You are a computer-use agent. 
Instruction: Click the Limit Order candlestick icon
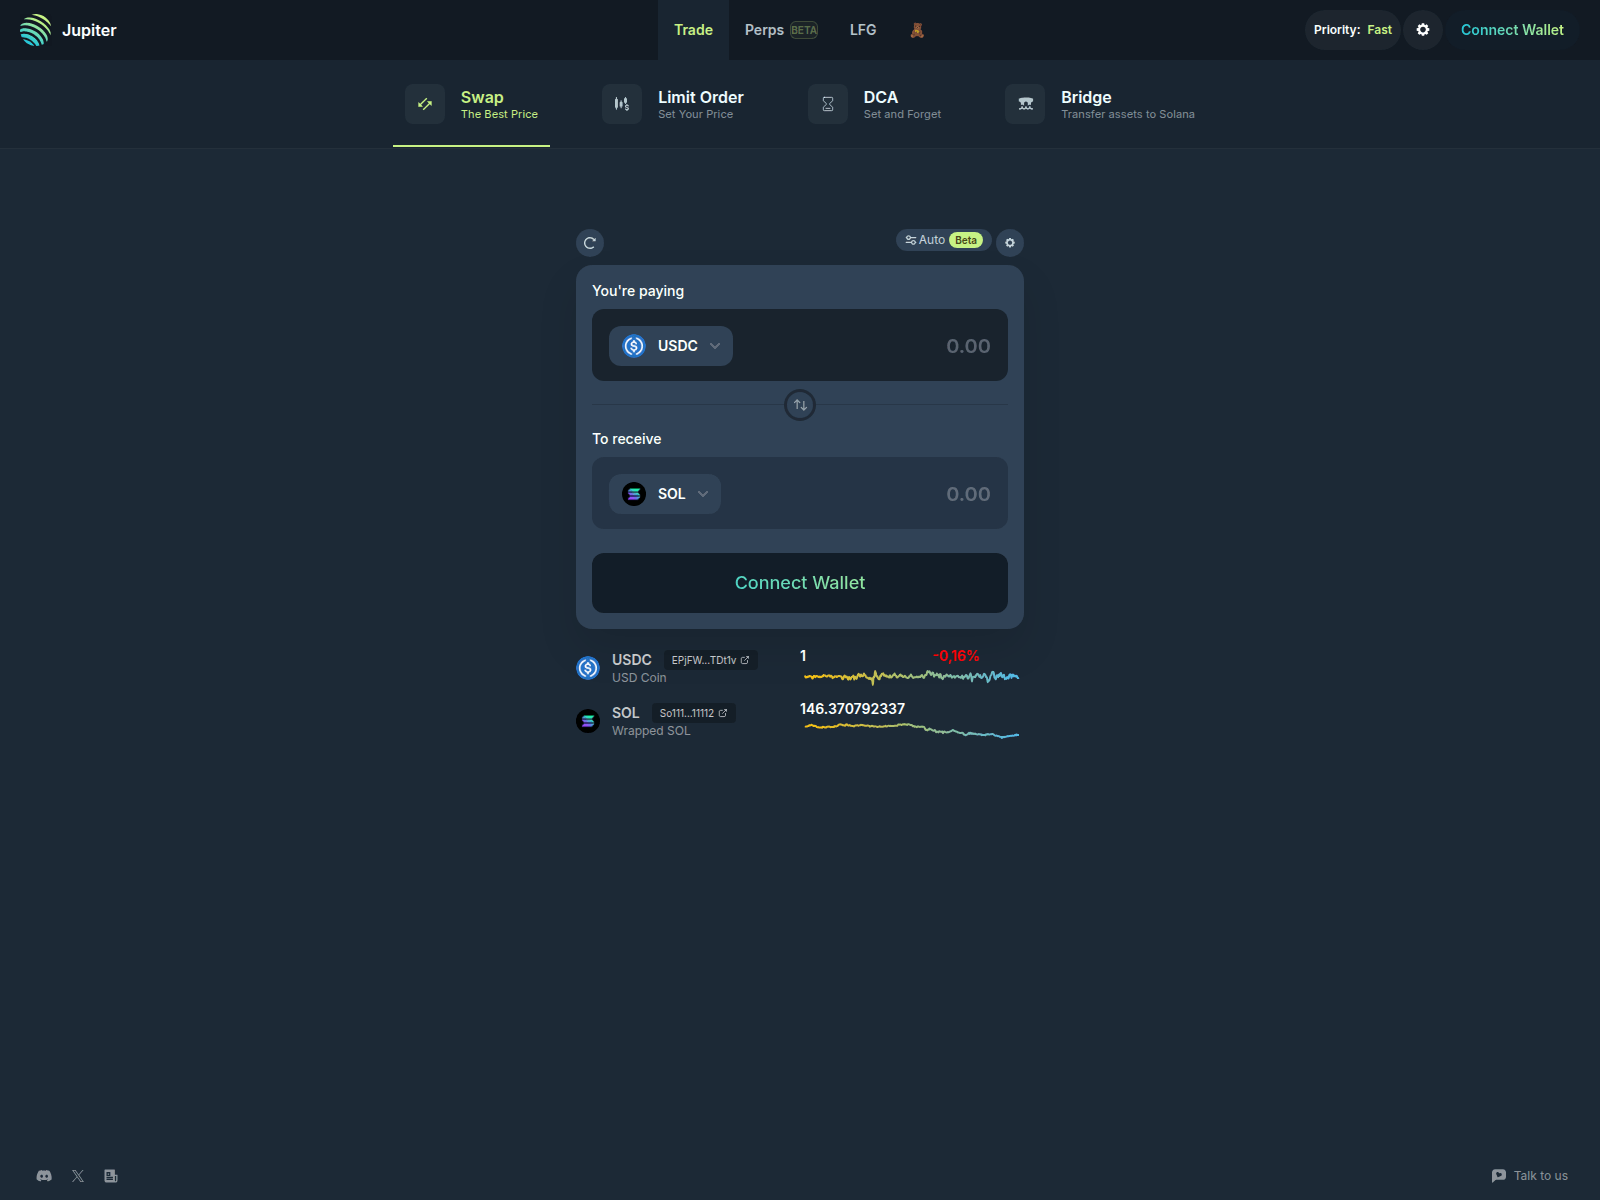(622, 104)
